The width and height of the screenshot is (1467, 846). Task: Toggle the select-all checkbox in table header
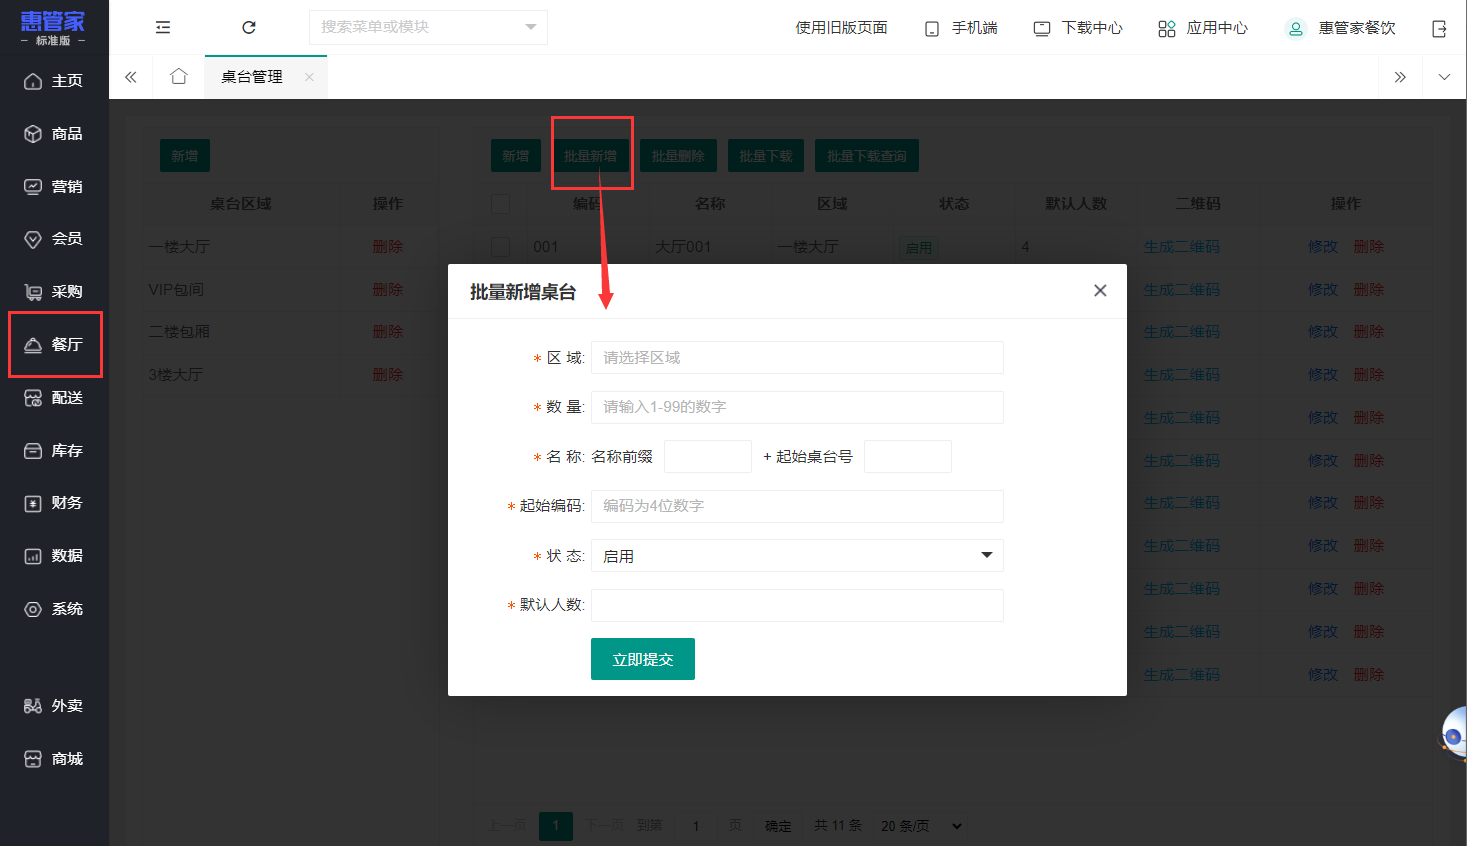501,204
